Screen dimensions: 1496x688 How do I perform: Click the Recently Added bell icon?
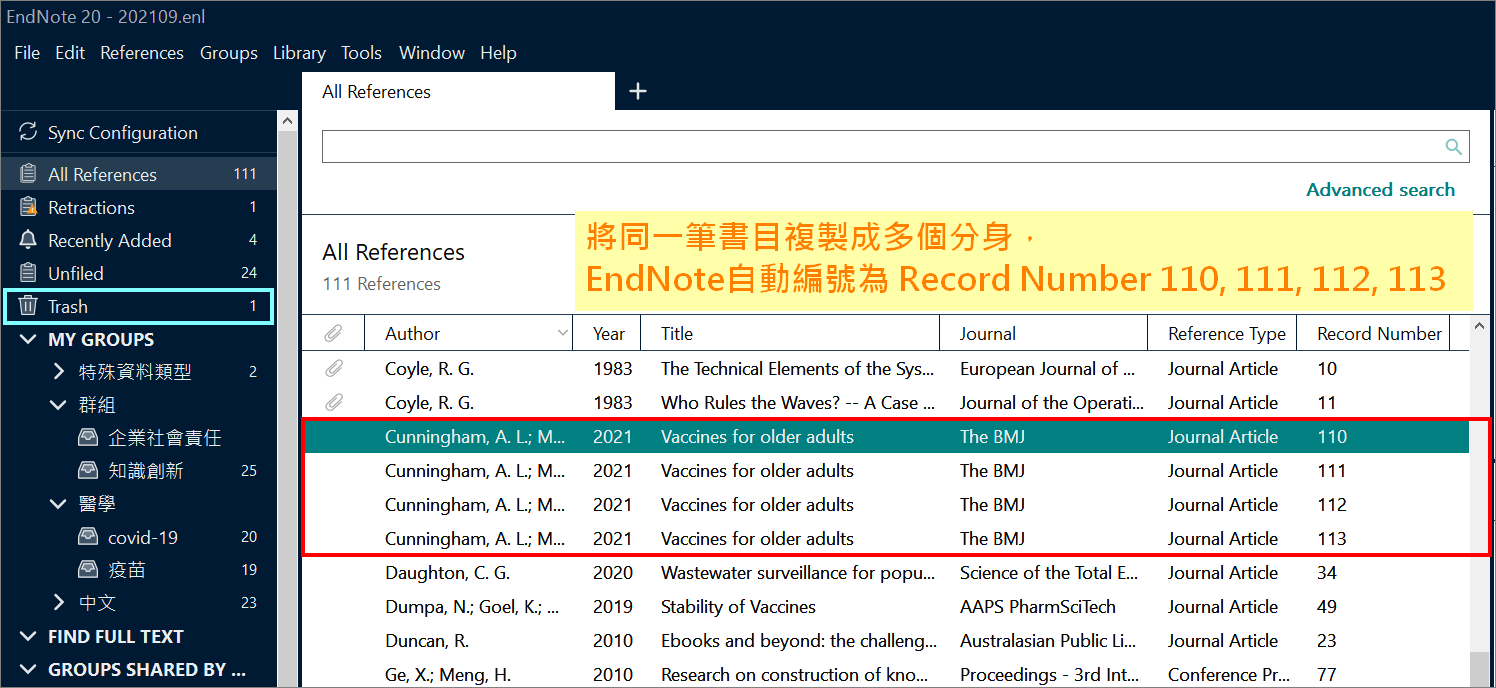28,240
